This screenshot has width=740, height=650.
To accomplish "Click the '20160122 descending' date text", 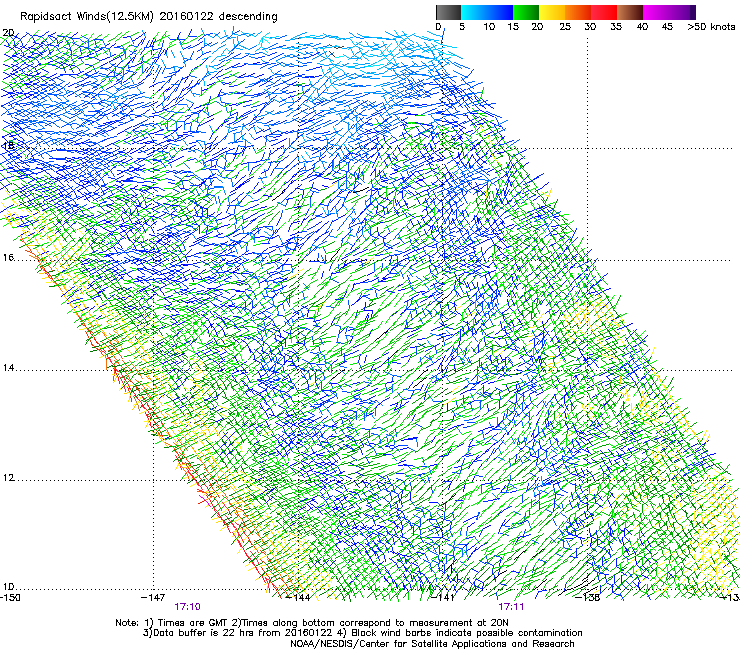I will point(219,17).
